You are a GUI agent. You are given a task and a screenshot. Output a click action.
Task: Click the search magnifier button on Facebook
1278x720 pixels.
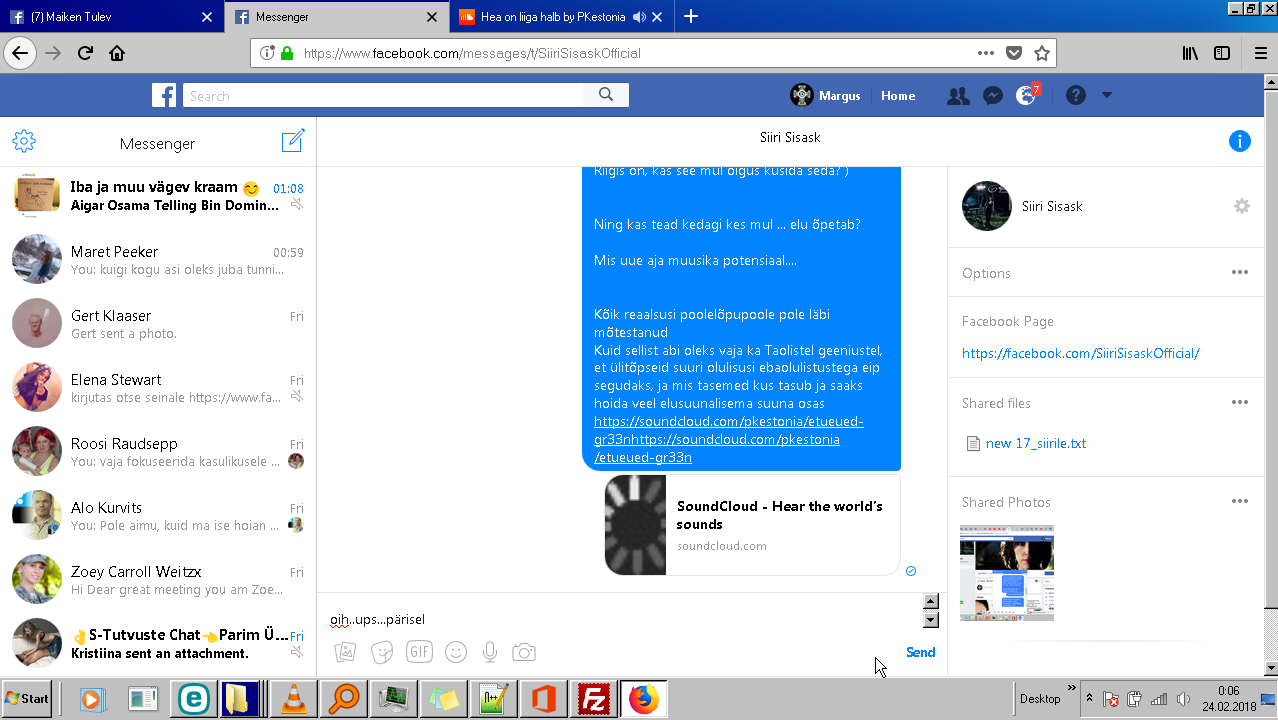pos(606,95)
